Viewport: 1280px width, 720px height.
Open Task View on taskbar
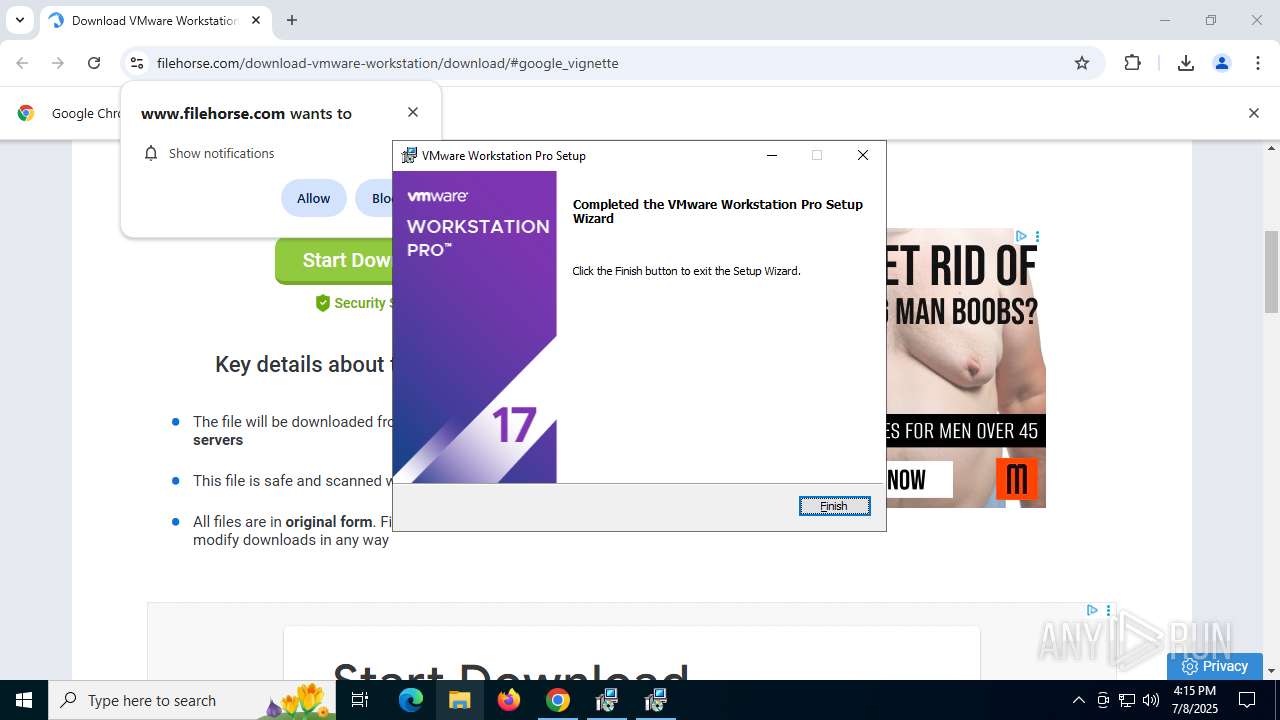[x=361, y=700]
